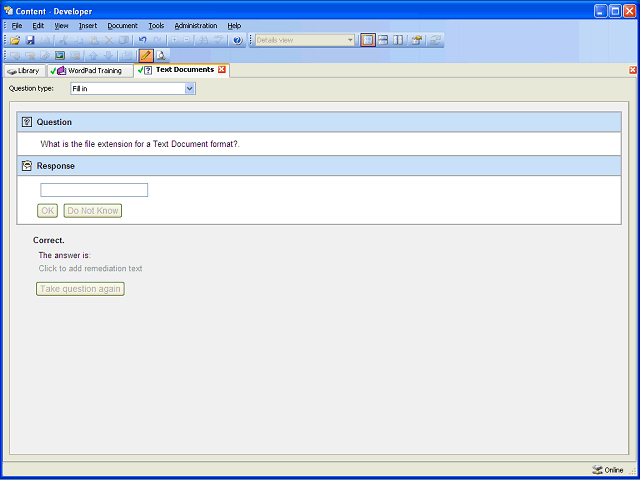Click the Redo arrow icon
This screenshot has width=640, height=480.
(158, 40)
